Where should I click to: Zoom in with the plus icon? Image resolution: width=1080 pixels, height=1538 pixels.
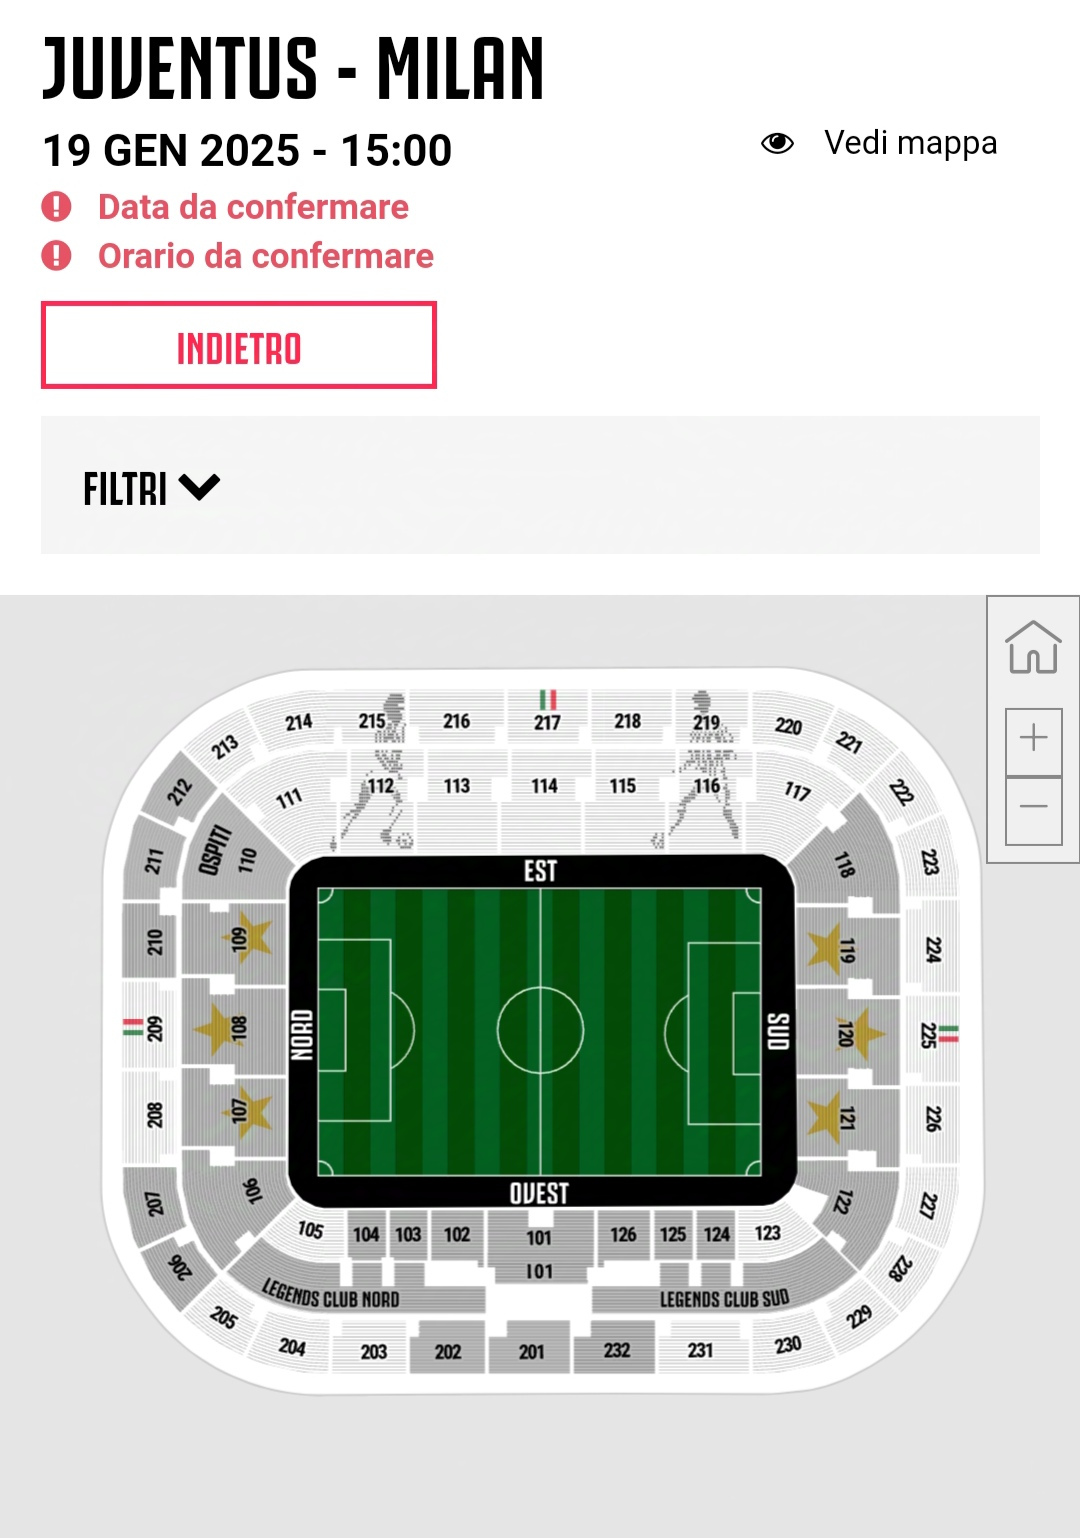pyautogui.click(x=1033, y=740)
